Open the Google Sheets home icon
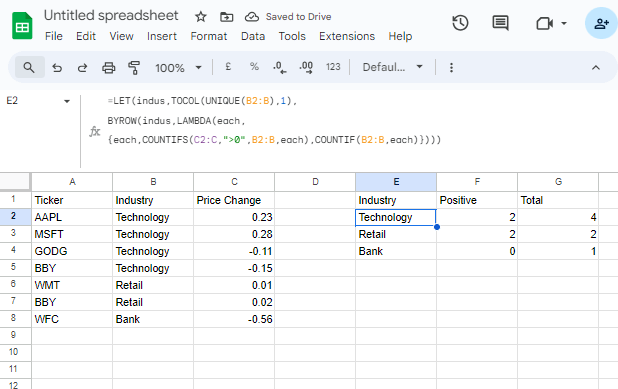 pyautogui.click(x=22, y=26)
